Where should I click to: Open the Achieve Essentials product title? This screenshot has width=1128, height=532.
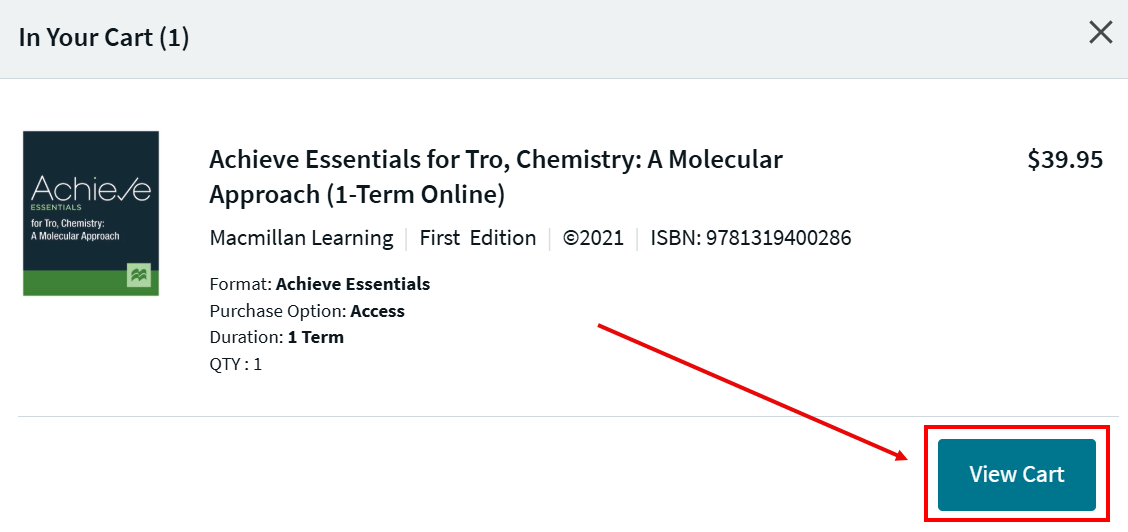496,176
